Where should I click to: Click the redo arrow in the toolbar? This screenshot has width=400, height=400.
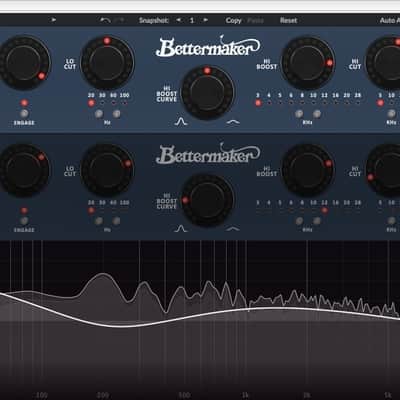coord(119,20)
